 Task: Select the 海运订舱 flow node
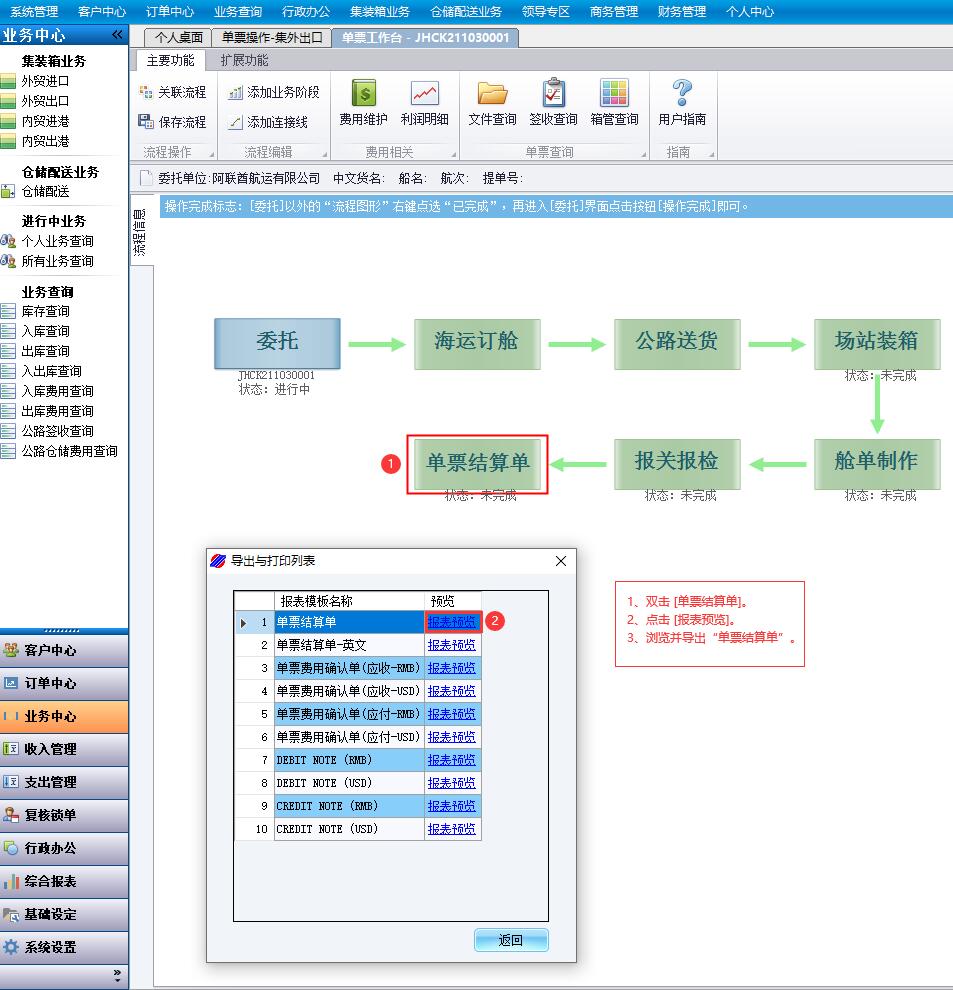[x=477, y=343]
